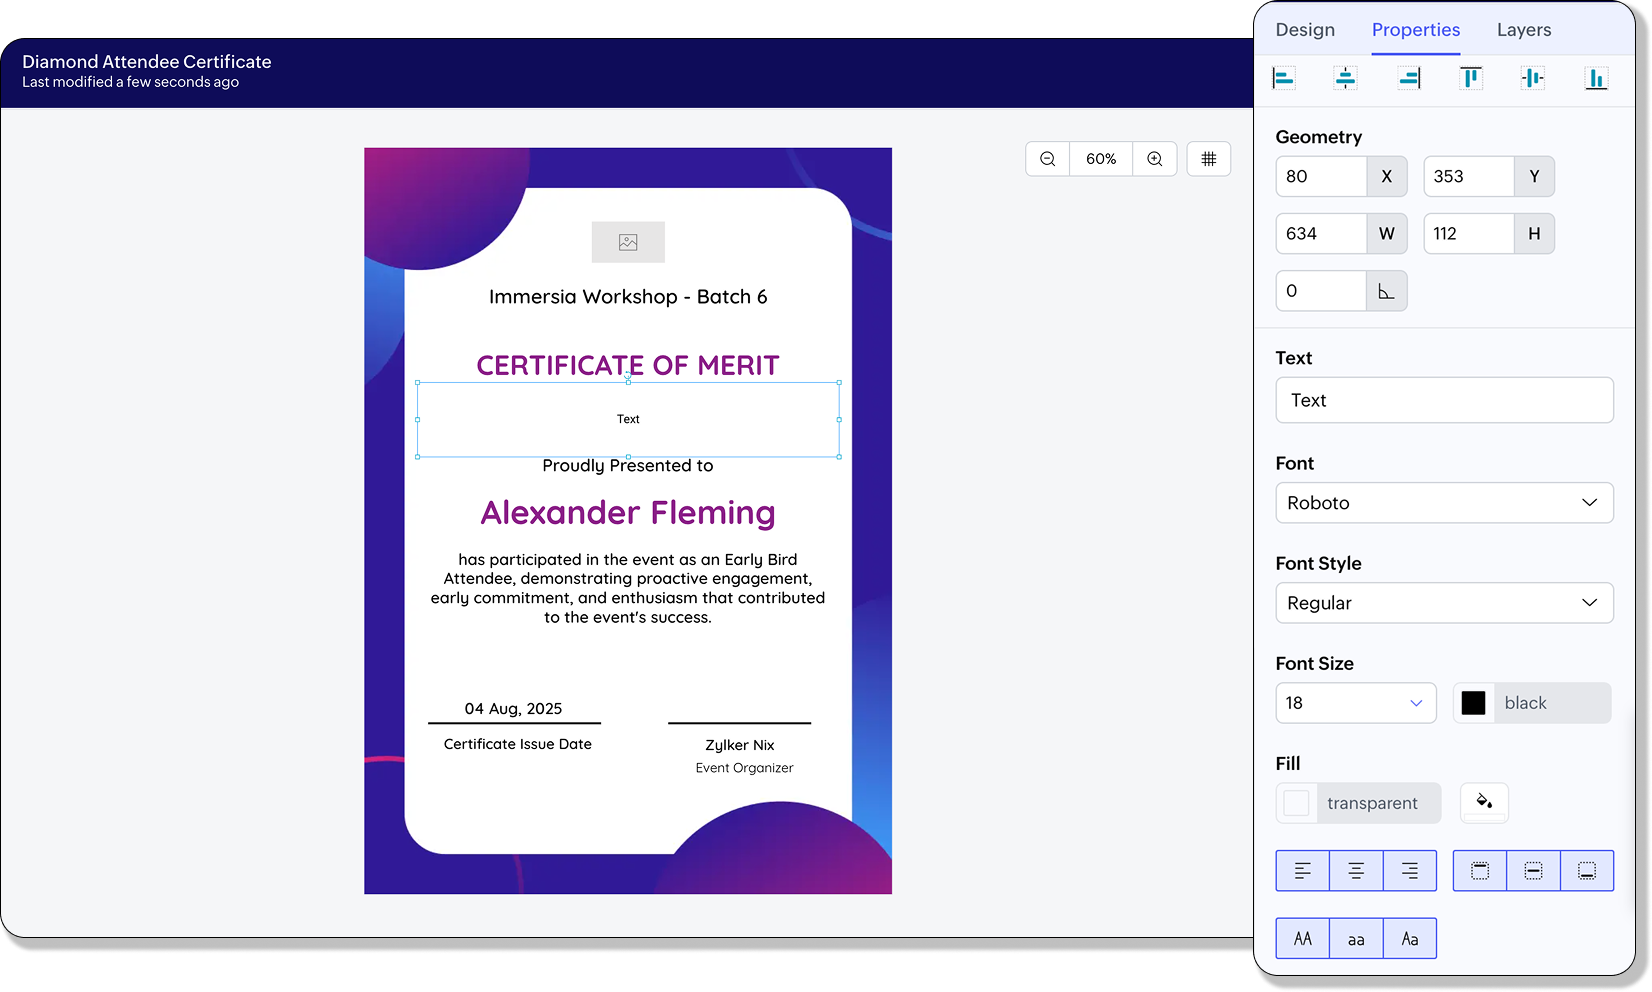Viewport: 1652px width, 992px height.
Task: Click the align left edges icon
Action: click(x=1284, y=78)
